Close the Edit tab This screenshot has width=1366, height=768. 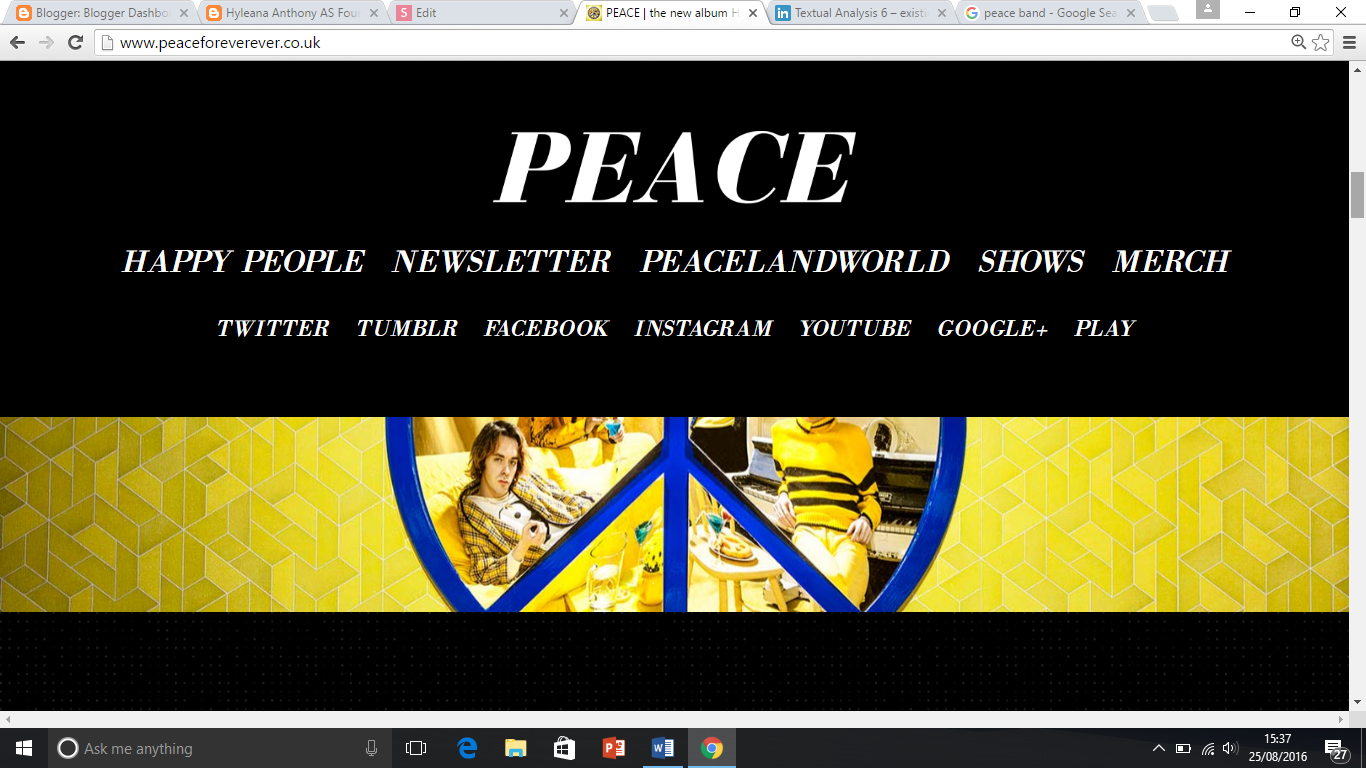pyautogui.click(x=563, y=13)
